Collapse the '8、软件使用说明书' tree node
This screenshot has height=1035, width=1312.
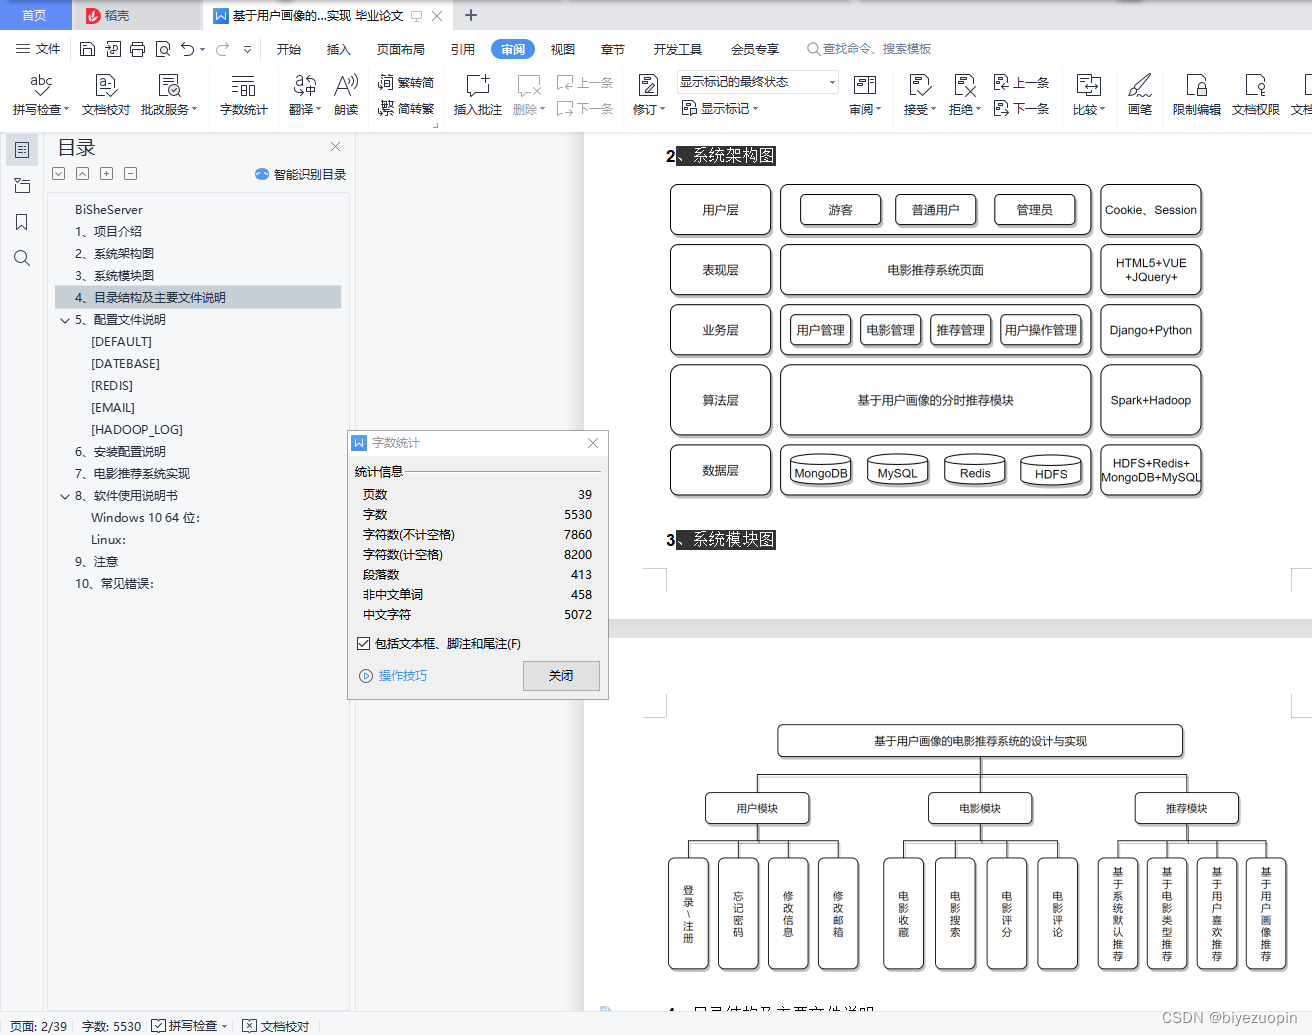coord(65,496)
